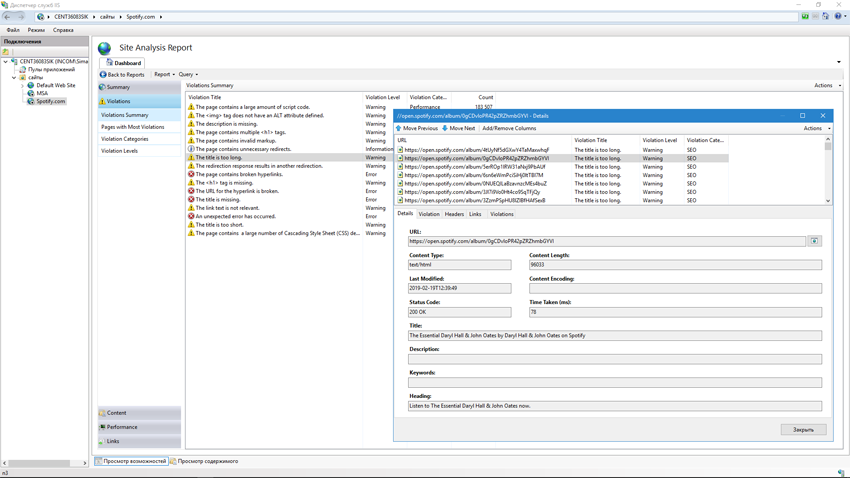Viewport: 850px width, 478px height.
Task: Select Violation Levels item
Action: pyautogui.click(x=139, y=151)
